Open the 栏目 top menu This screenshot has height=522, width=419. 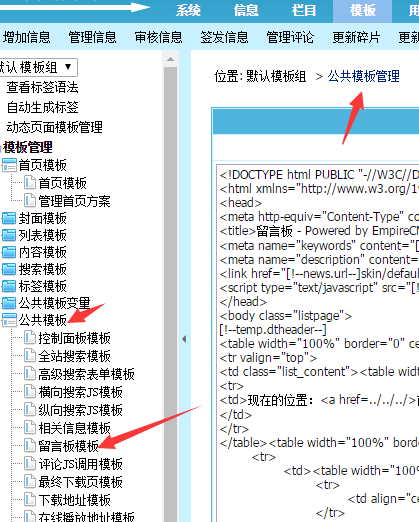pyautogui.click(x=304, y=11)
